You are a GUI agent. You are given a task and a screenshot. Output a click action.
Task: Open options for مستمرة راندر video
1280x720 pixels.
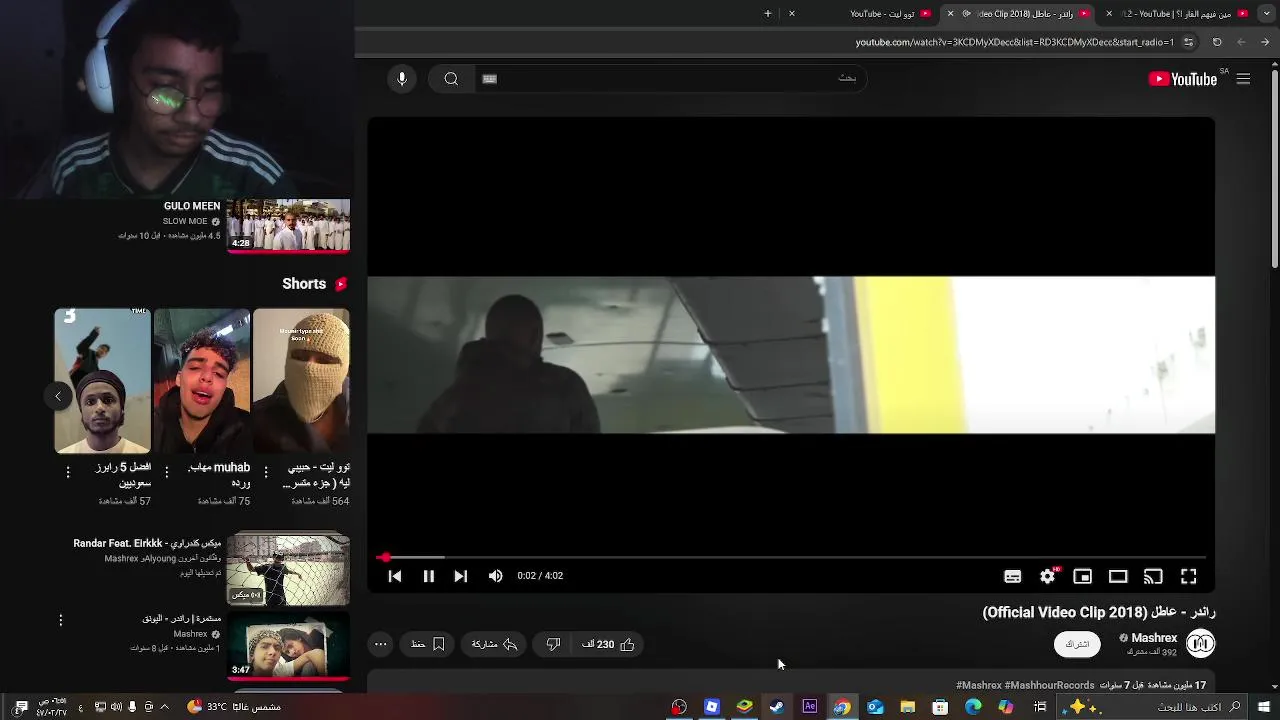[60, 620]
